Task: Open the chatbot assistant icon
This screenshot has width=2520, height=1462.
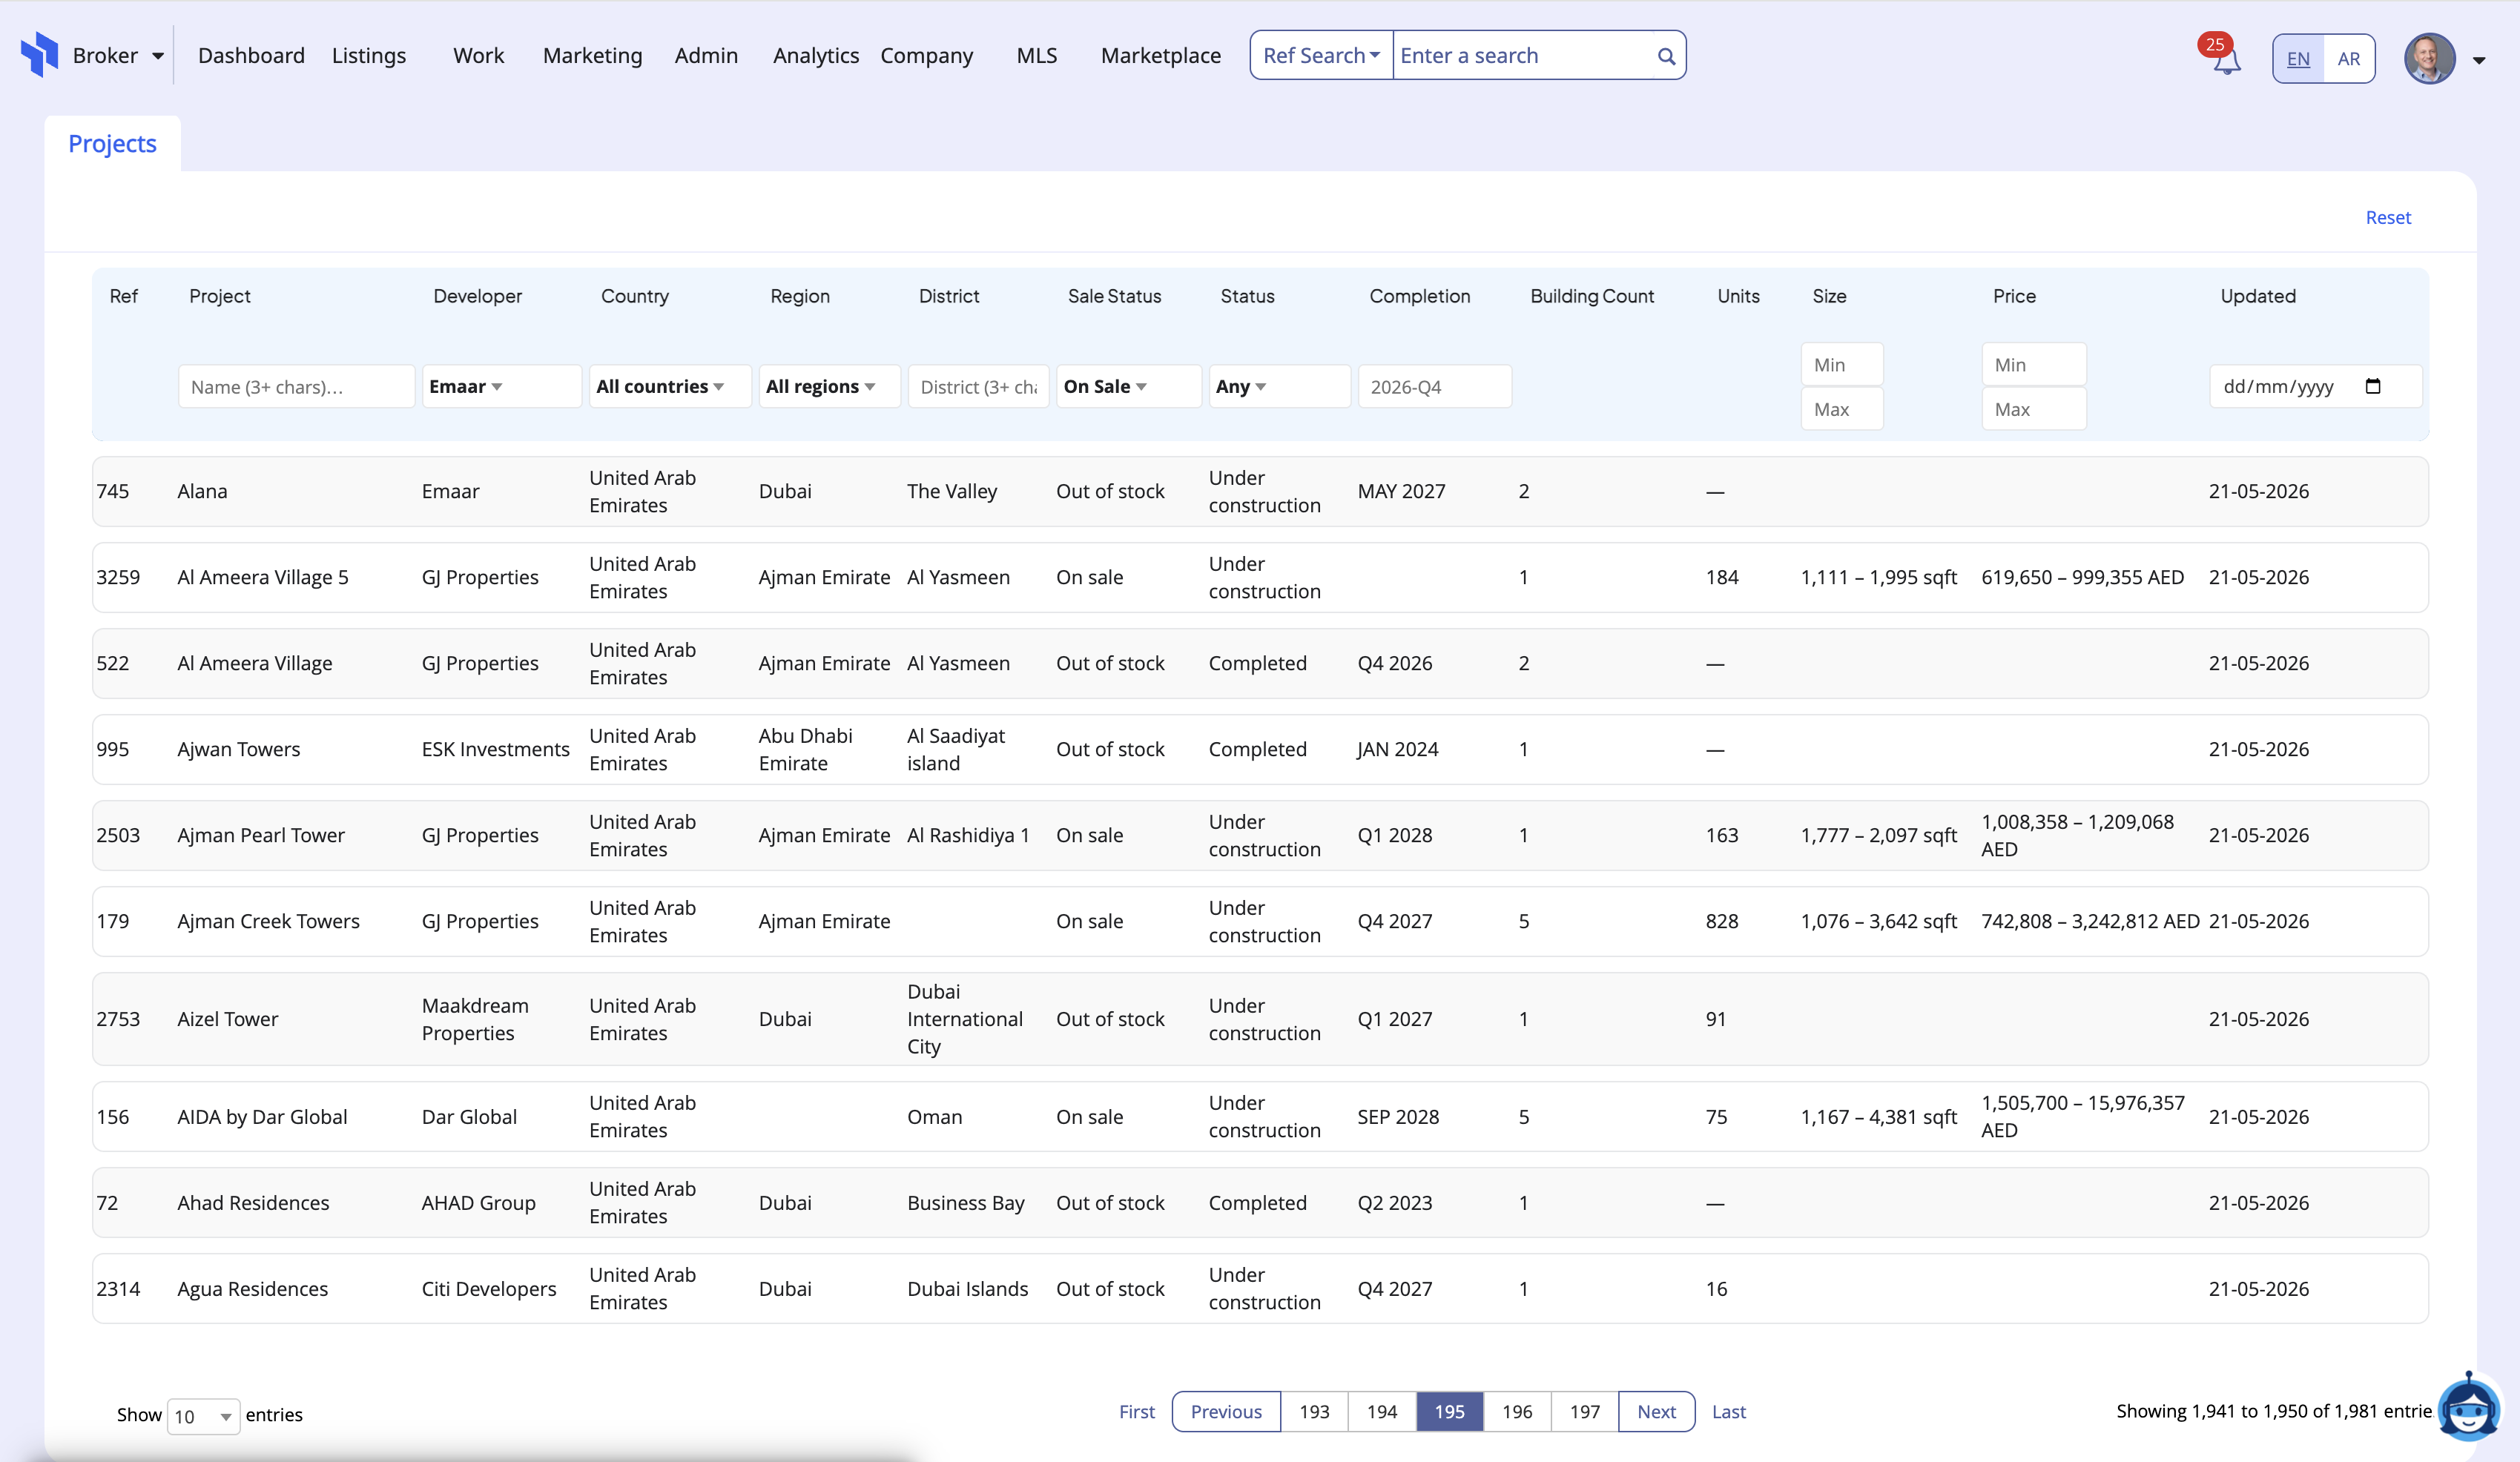Action: pyautogui.click(x=2468, y=1407)
